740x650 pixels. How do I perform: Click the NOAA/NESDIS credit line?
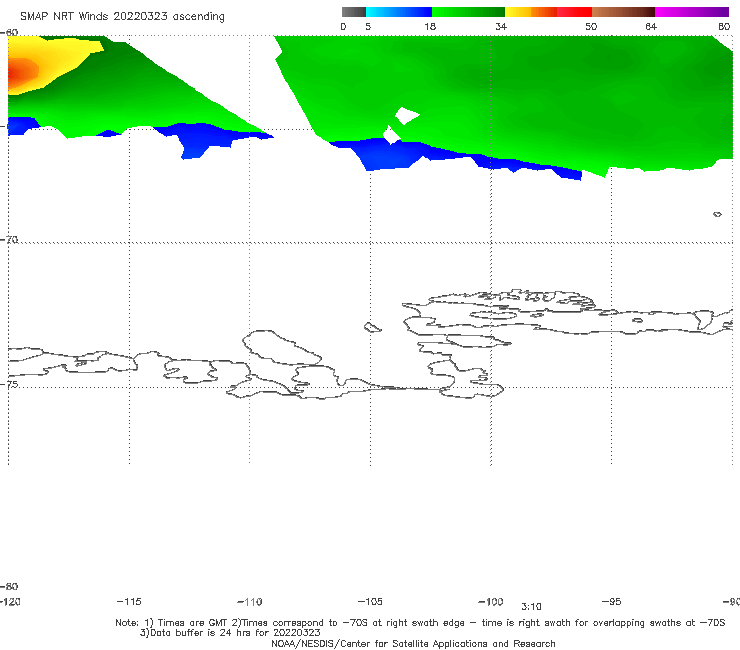click(x=413, y=643)
